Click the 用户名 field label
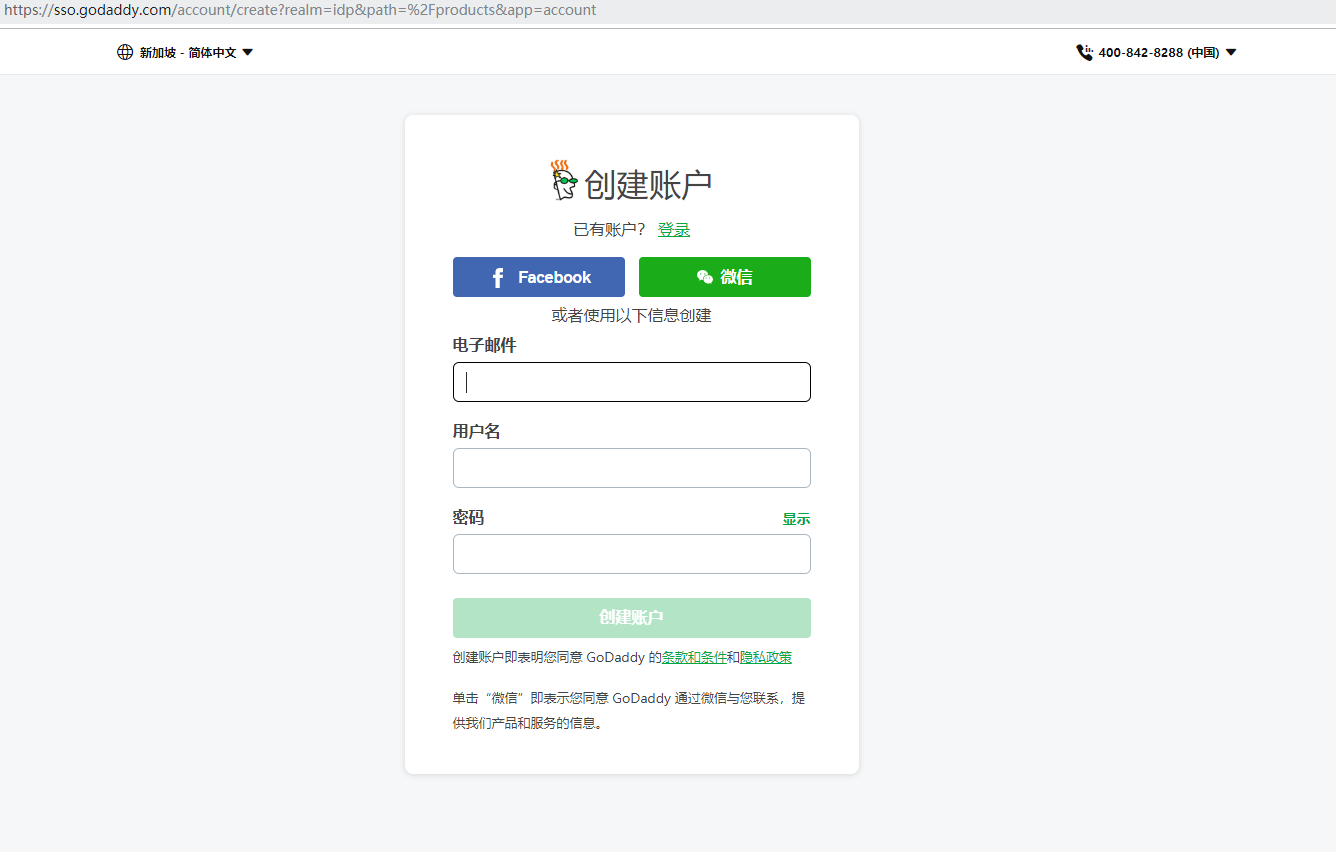The width and height of the screenshot is (1336, 852). [477, 431]
